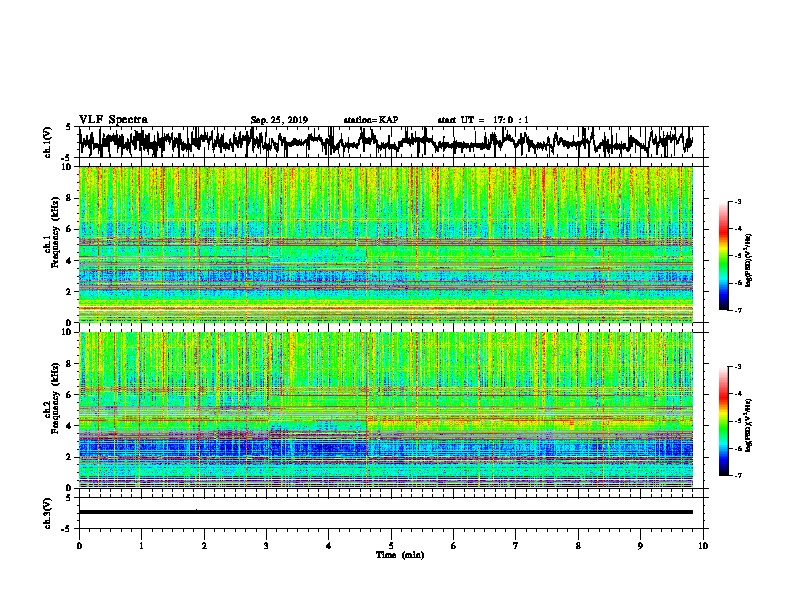
Task: Click the "-5" tick on ch.1(V) axis
Action: point(67,158)
